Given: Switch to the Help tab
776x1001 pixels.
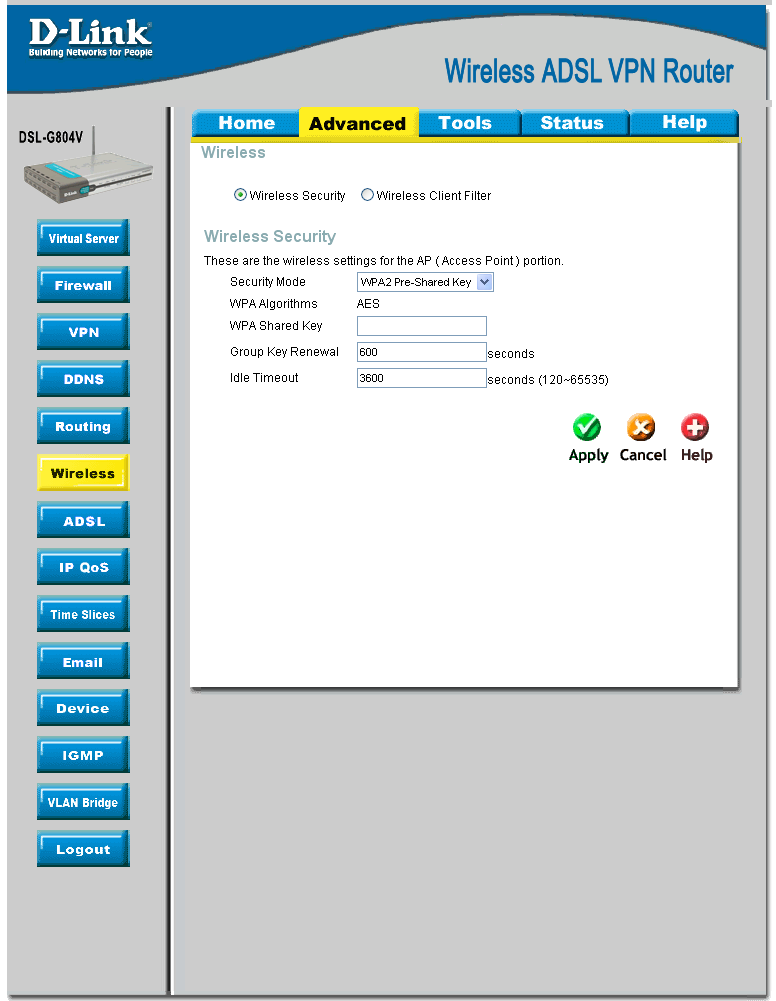Looking at the screenshot, I should coord(684,123).
